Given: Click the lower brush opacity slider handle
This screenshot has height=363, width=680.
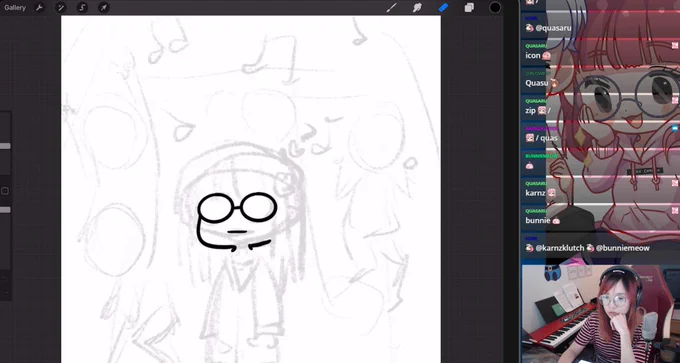Looking at the screenshot, I should [x=5, y=210].
